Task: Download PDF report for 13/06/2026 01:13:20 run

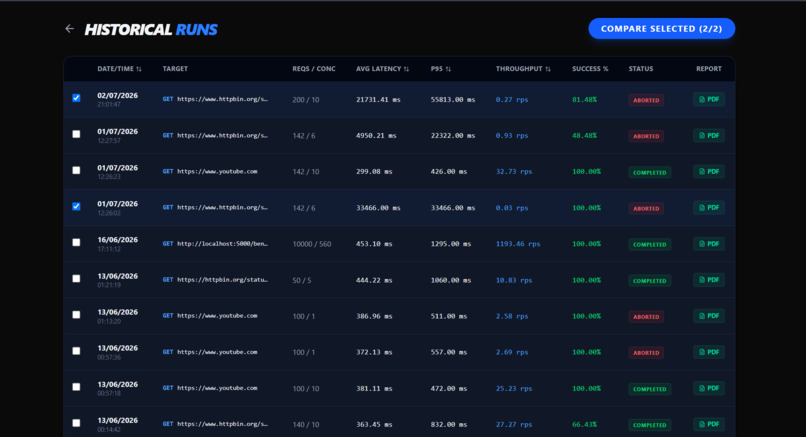Action: pos(709,316)
